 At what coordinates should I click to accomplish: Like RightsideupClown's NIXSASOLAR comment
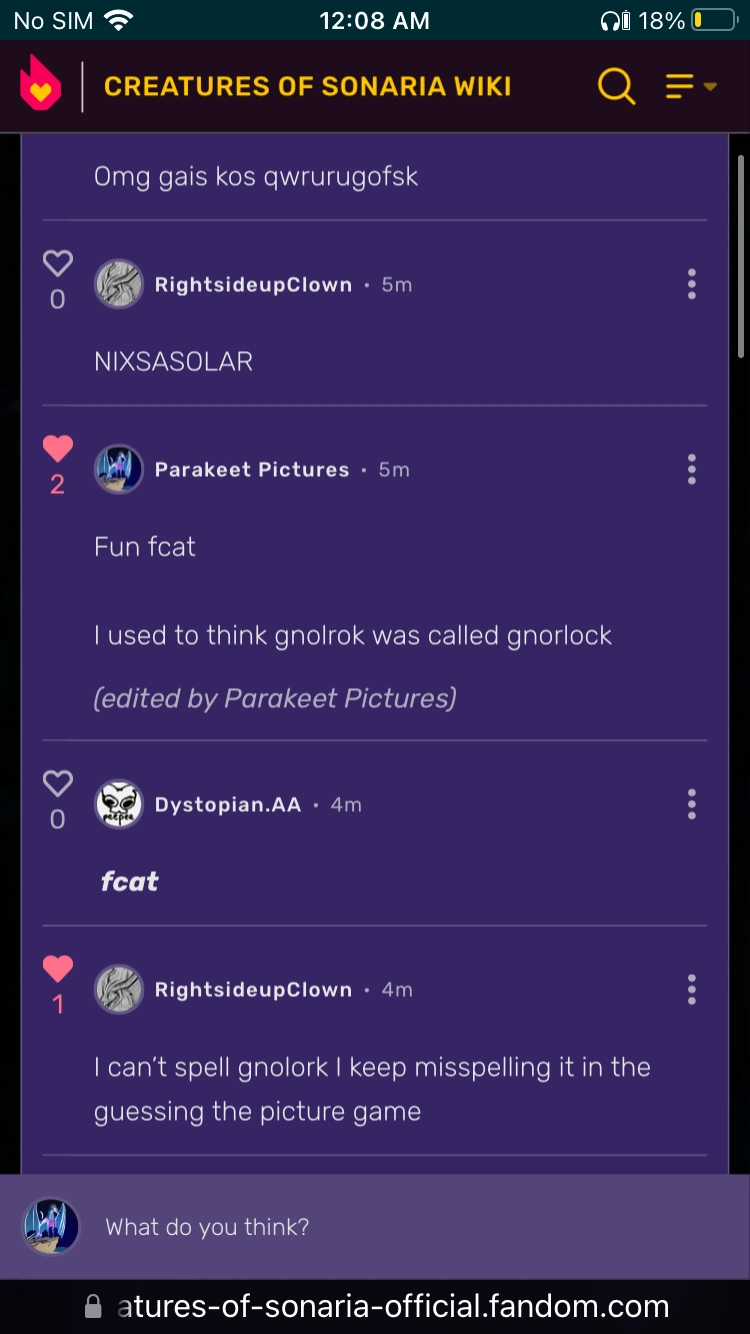58,264
